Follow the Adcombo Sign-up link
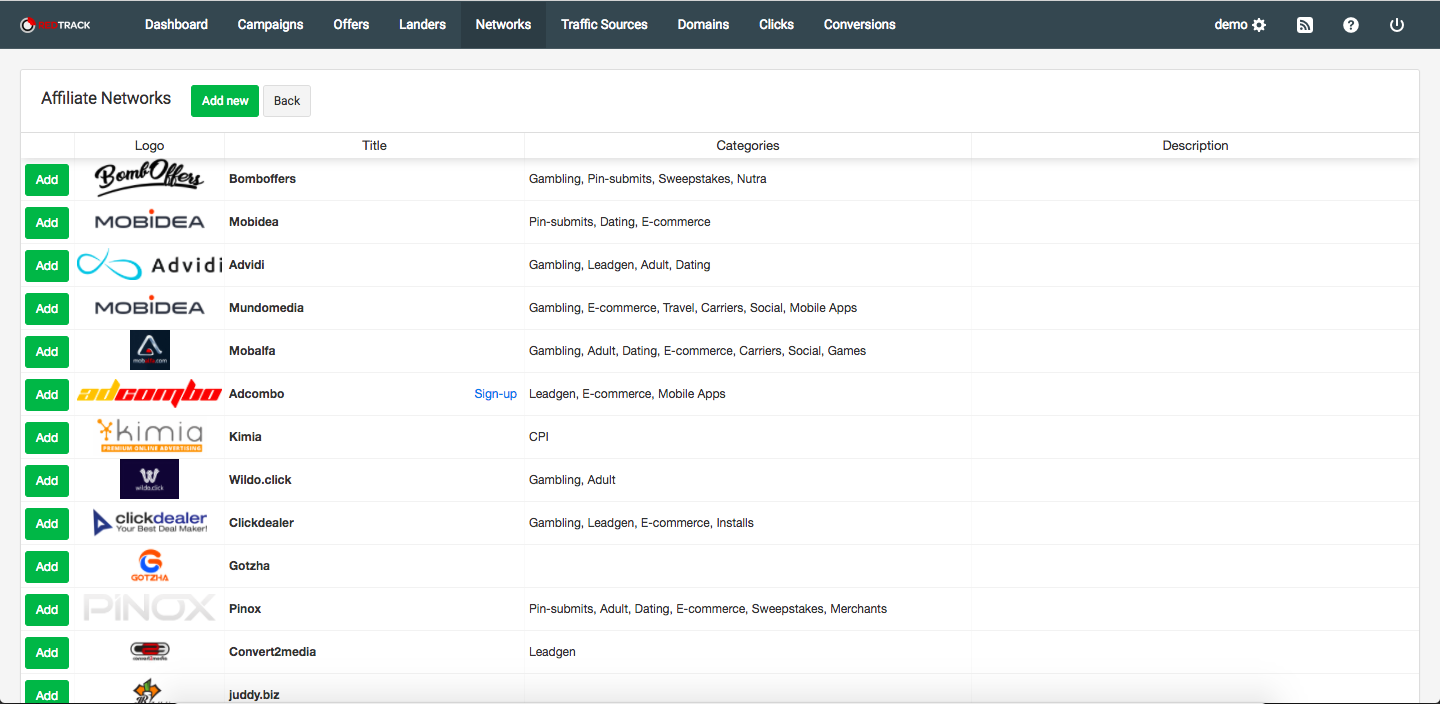 click(495, 394)
